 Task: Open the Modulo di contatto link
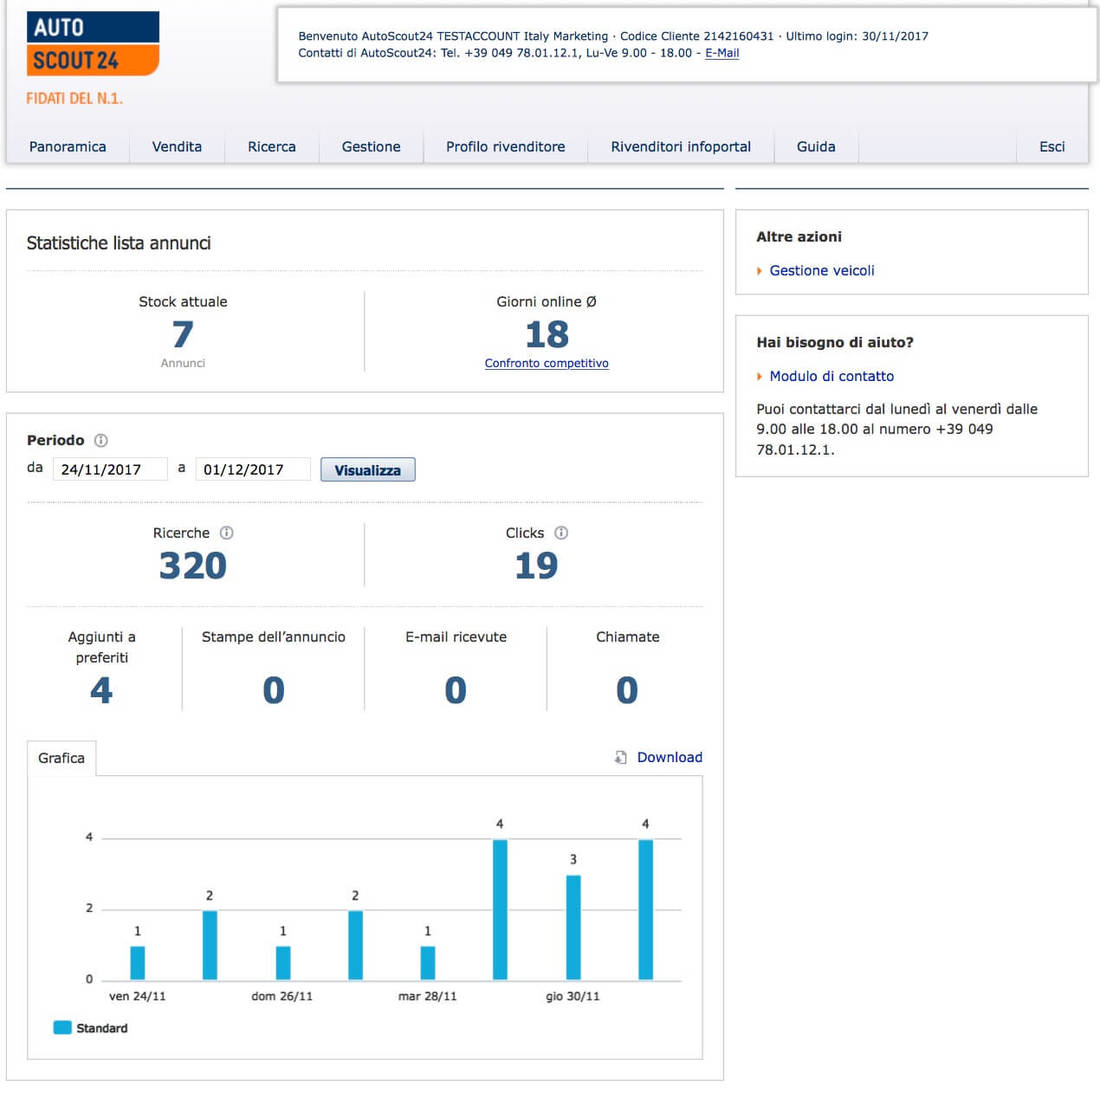[831, 377]
